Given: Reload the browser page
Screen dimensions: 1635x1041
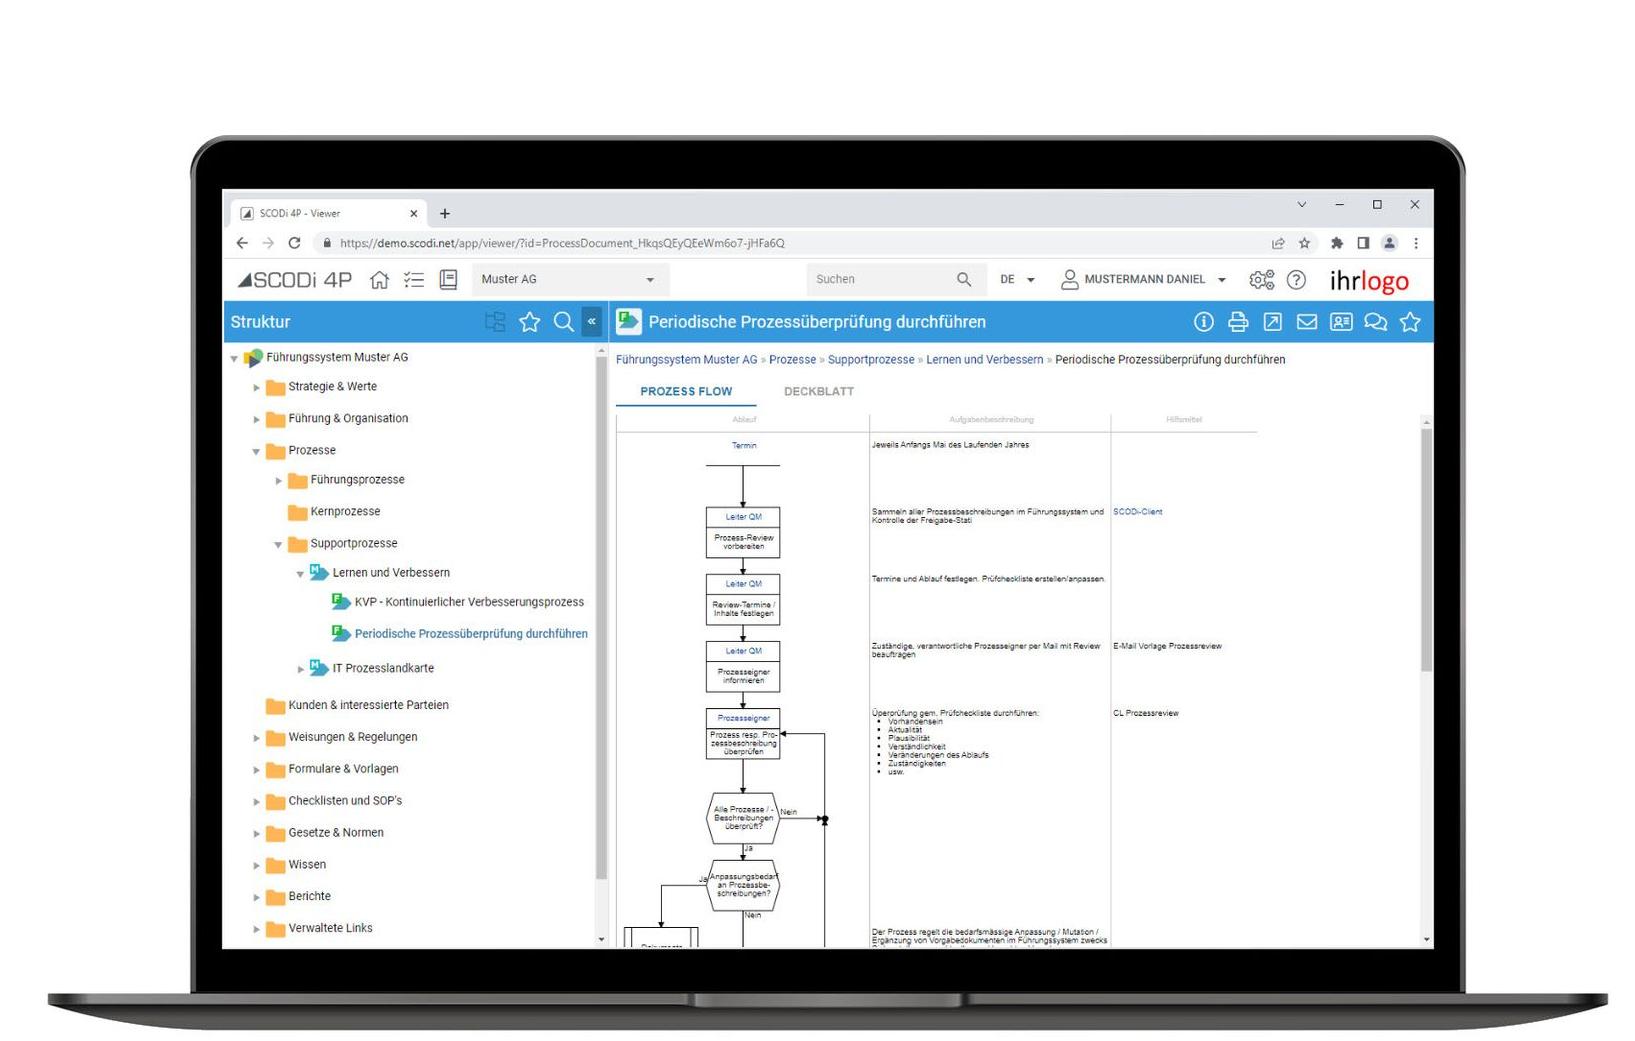Looking at the screenshot, I should point(294,243).
